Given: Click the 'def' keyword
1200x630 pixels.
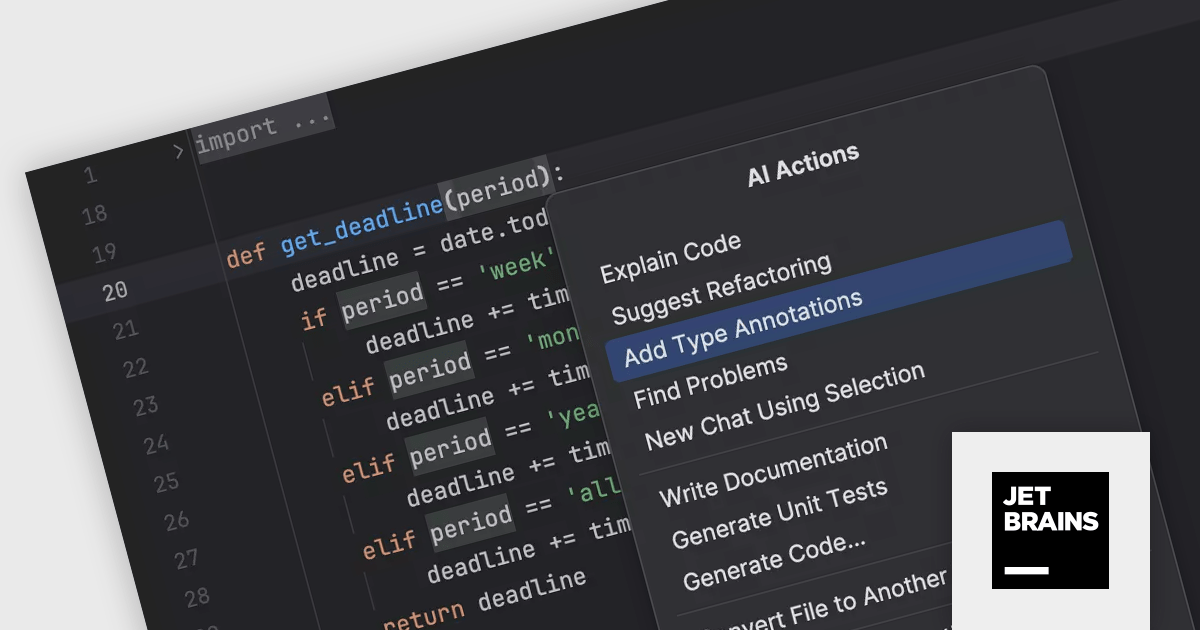Looking at the screenshot, I should tap(246, 255).
